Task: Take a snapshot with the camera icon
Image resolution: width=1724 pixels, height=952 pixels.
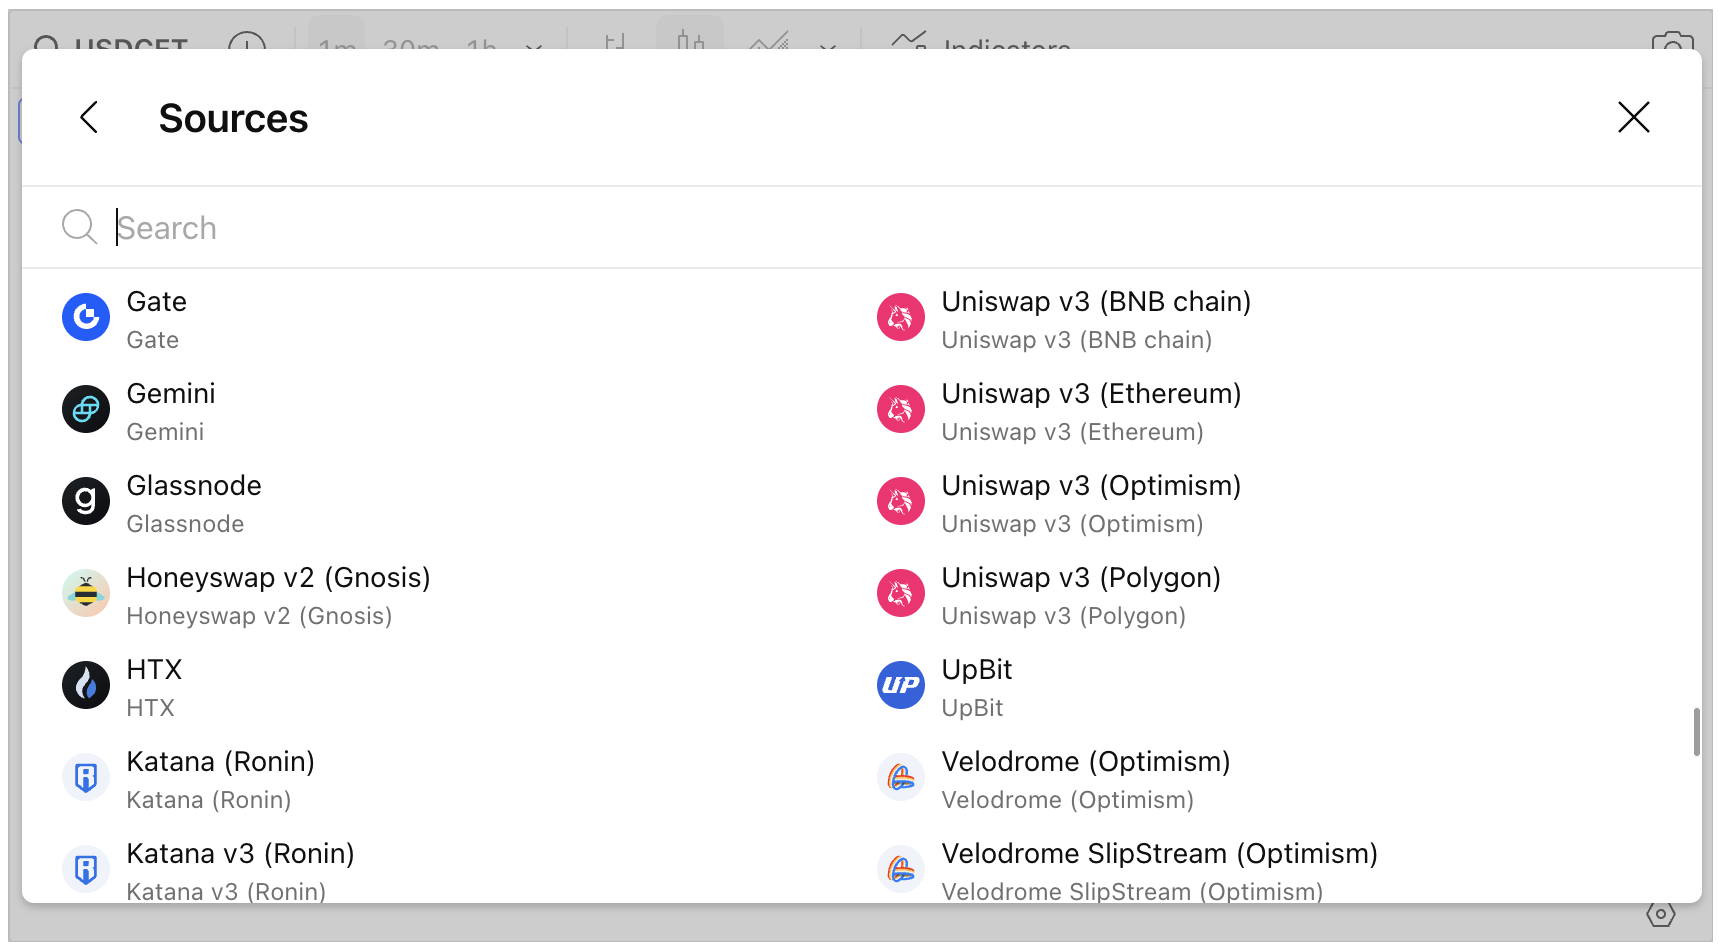Action: coord(1672,42)
